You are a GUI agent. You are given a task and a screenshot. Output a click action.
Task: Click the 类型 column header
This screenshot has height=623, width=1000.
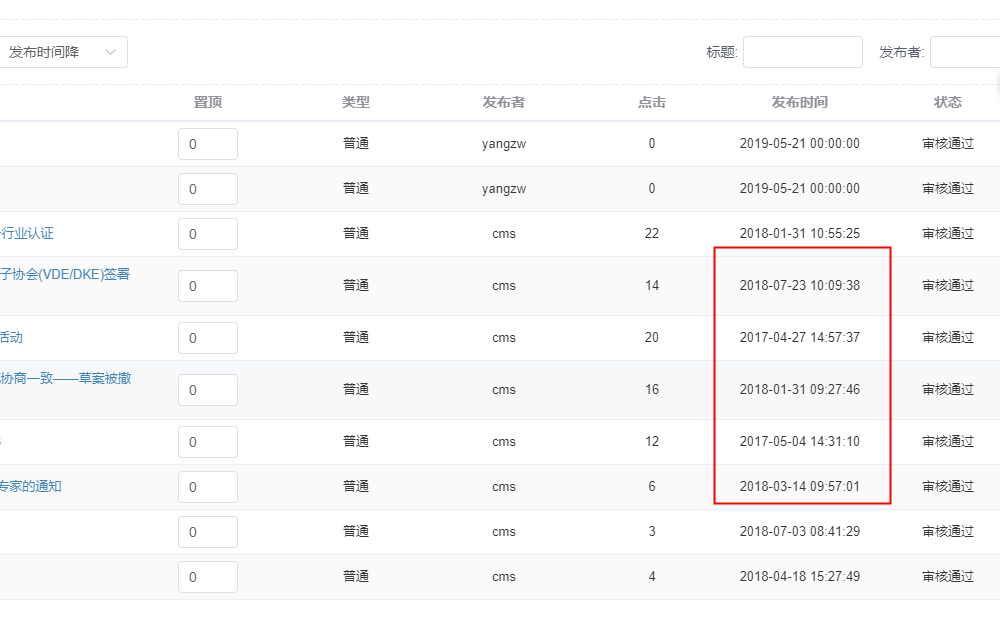pyautogui.click(x=356, y=102)
